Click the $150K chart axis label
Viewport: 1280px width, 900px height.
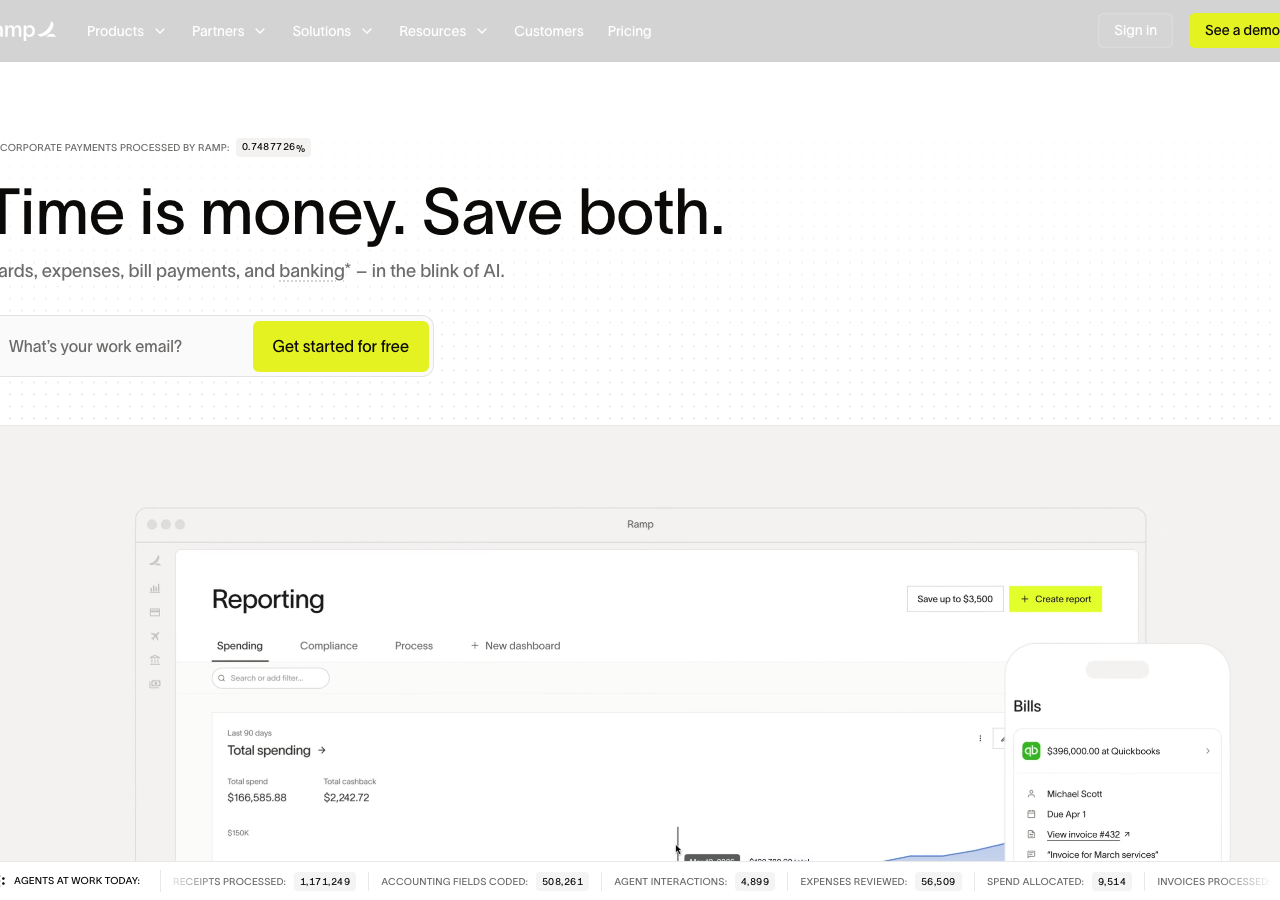[238, 833]
